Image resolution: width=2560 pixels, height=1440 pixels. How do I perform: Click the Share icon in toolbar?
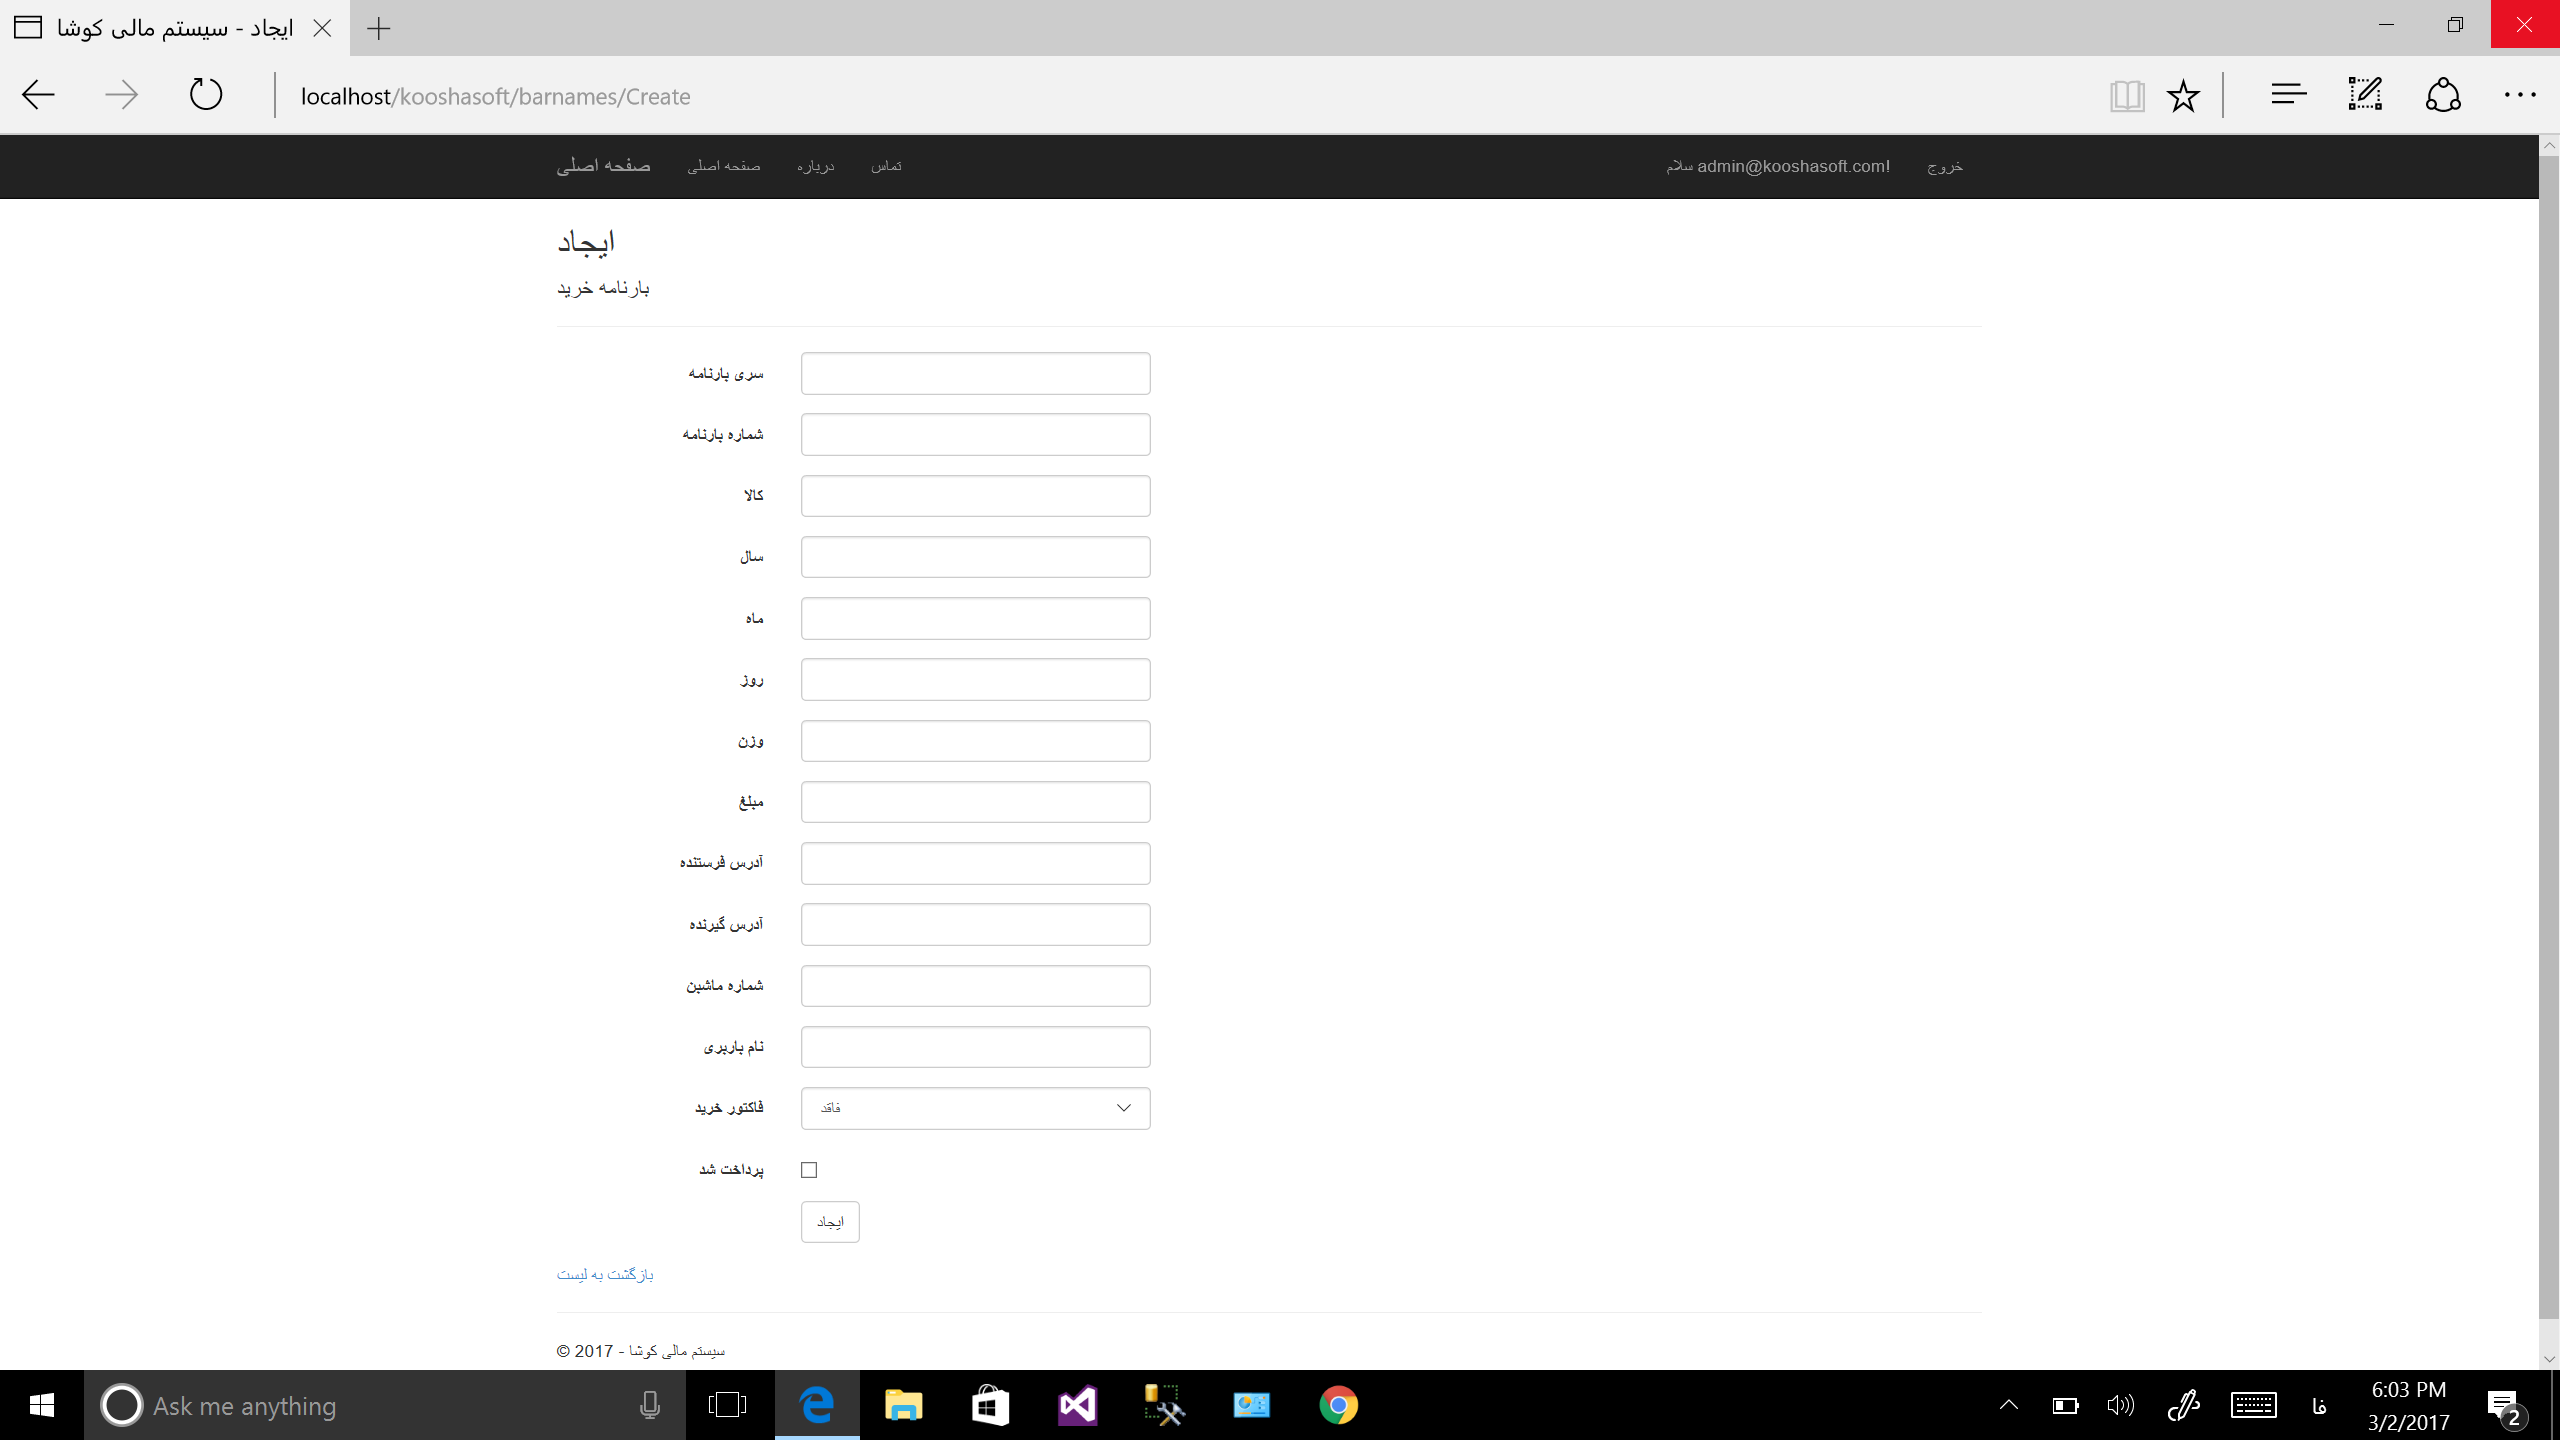[x=2442, y=95]
